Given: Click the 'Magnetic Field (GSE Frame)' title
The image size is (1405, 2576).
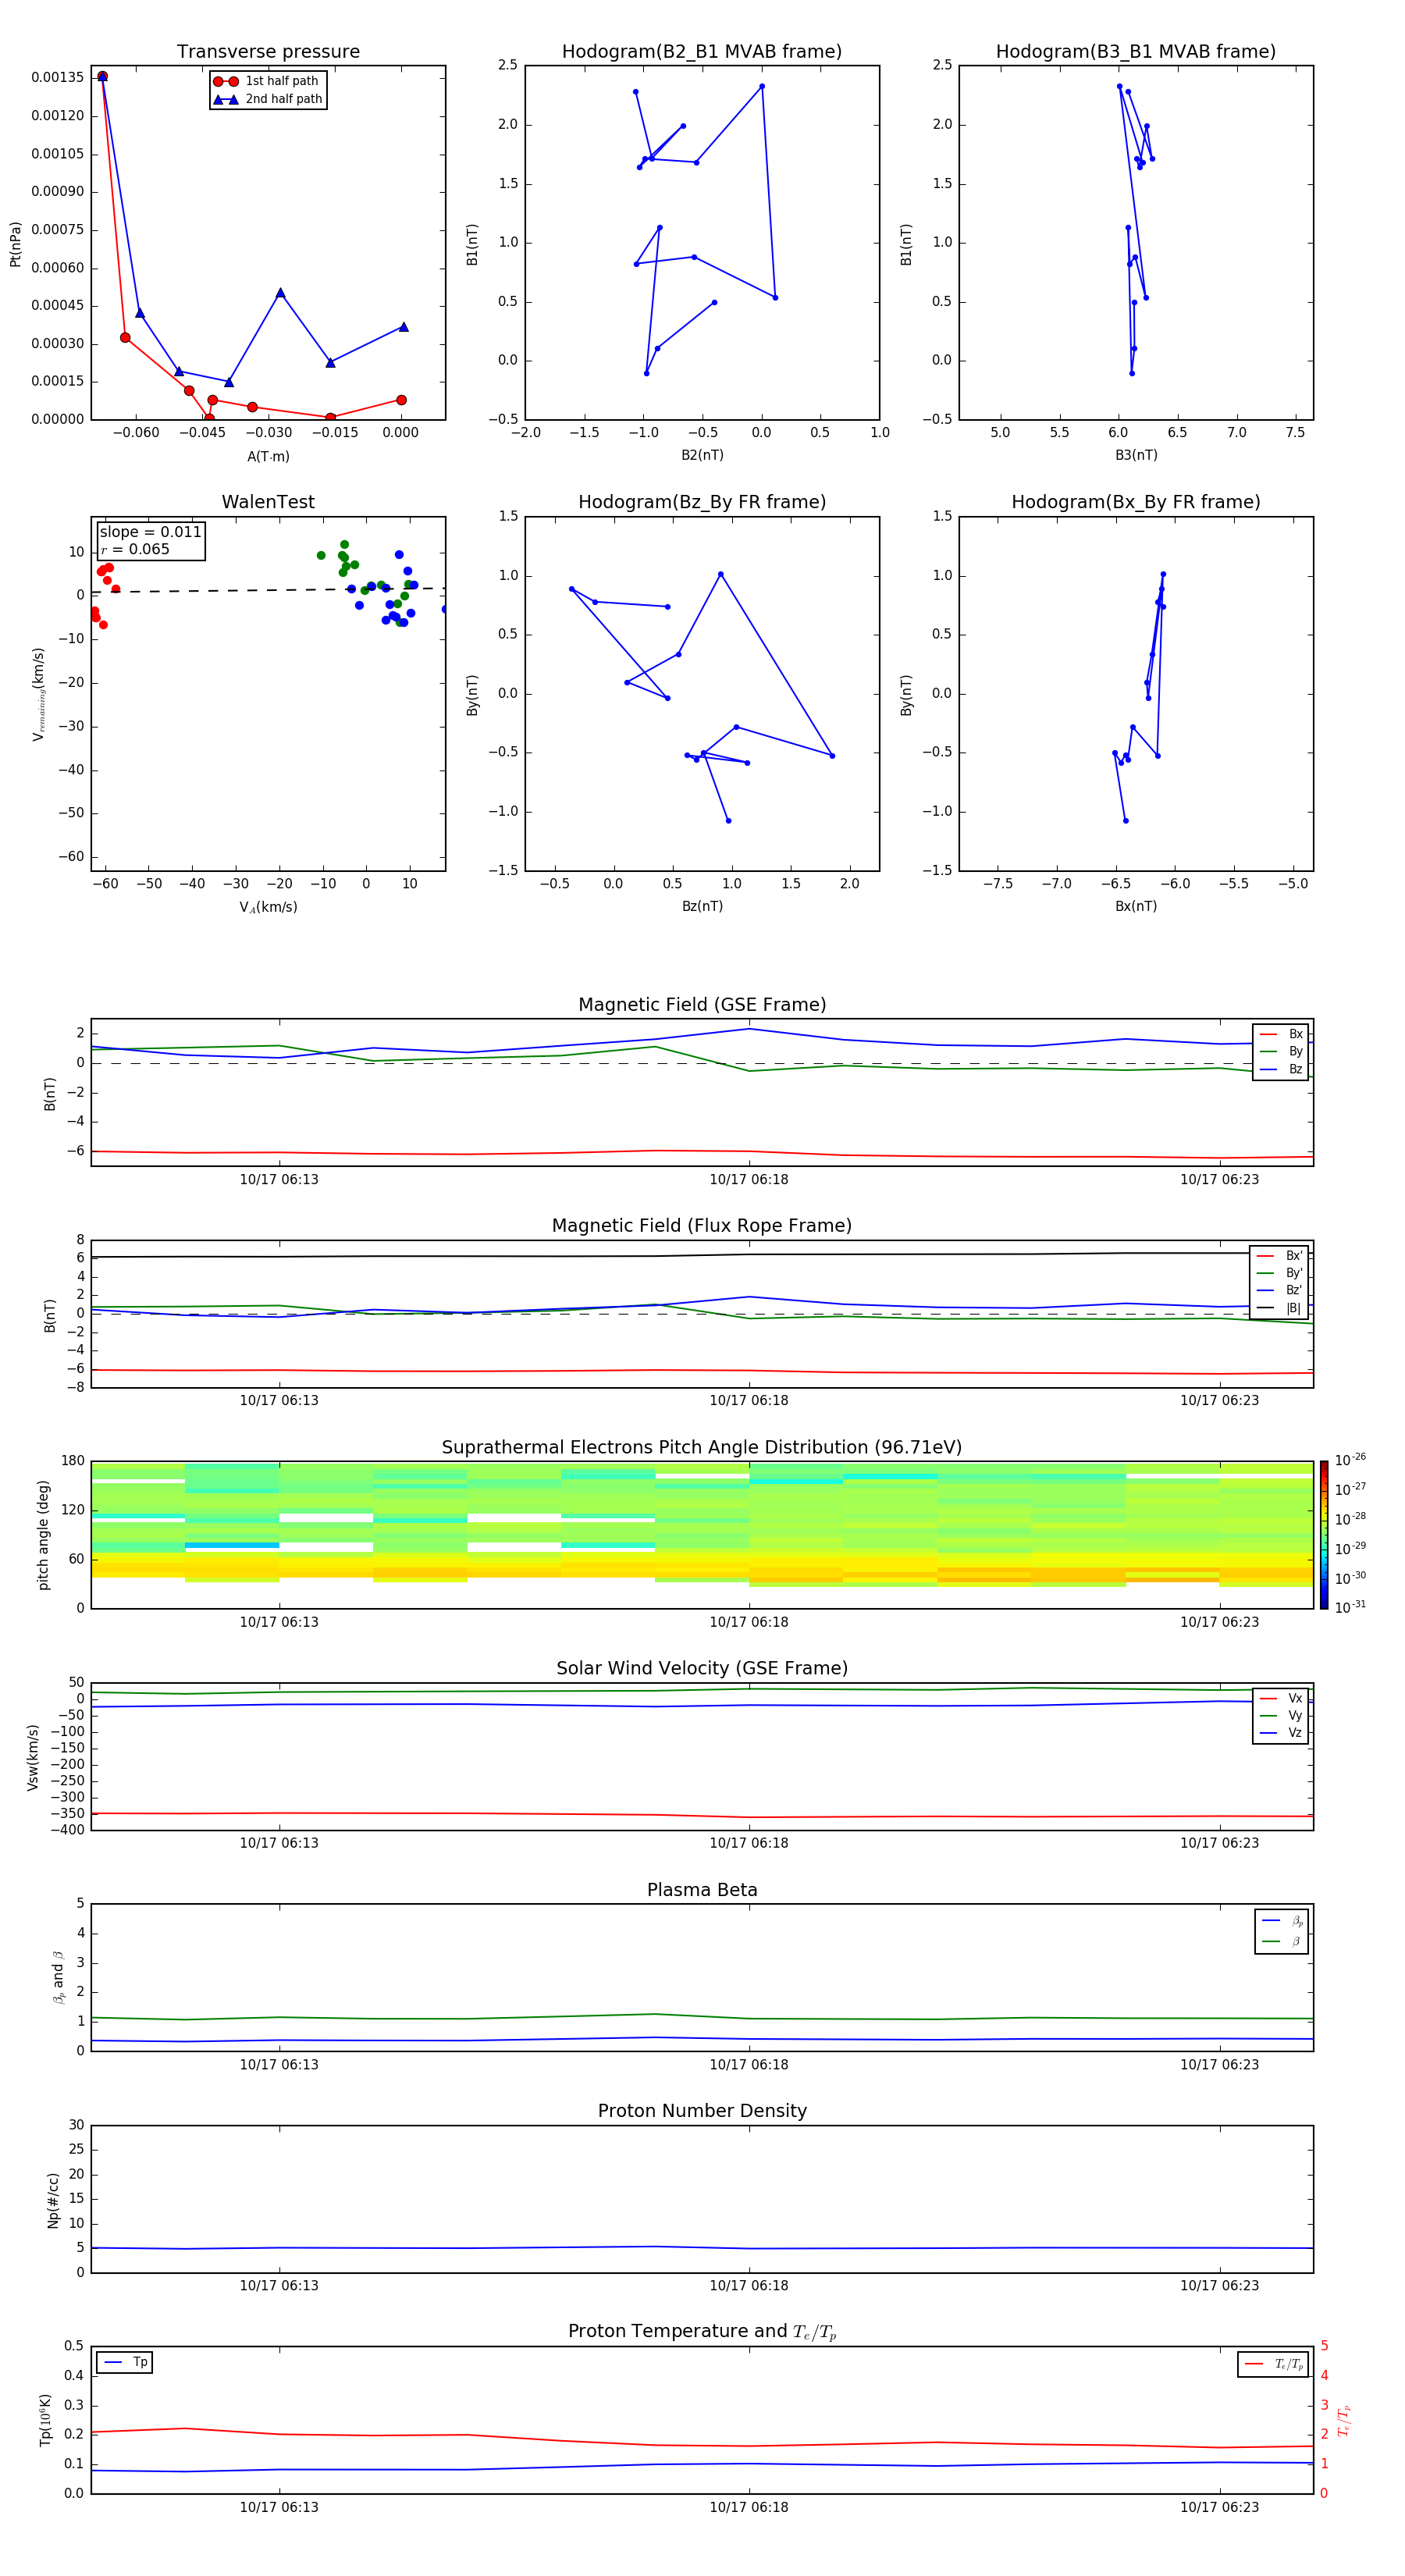Looking at the screenshot, I should point(702,1004).
